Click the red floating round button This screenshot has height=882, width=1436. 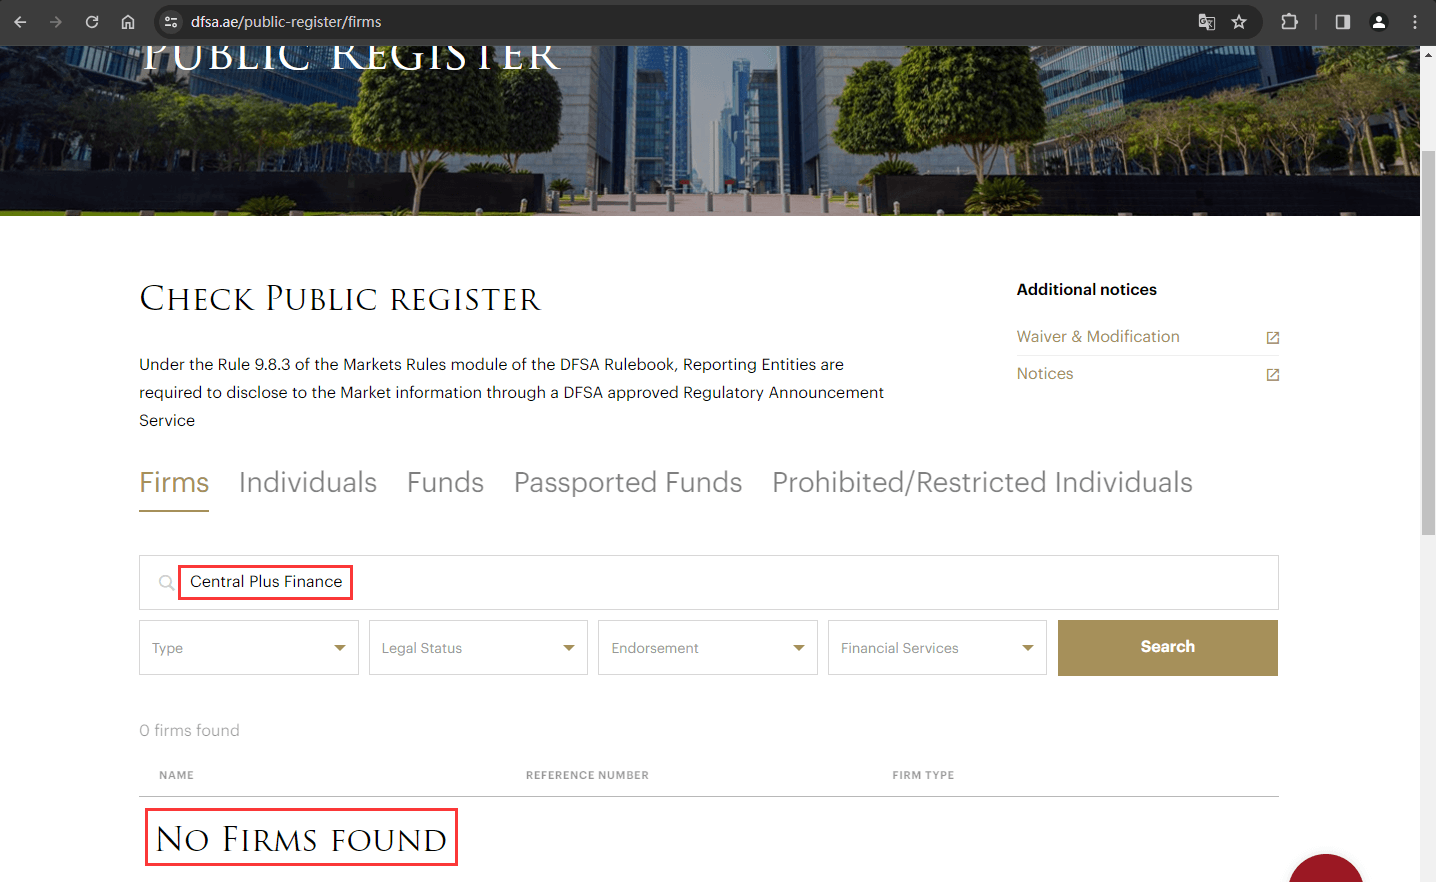tap(1326, 870)
